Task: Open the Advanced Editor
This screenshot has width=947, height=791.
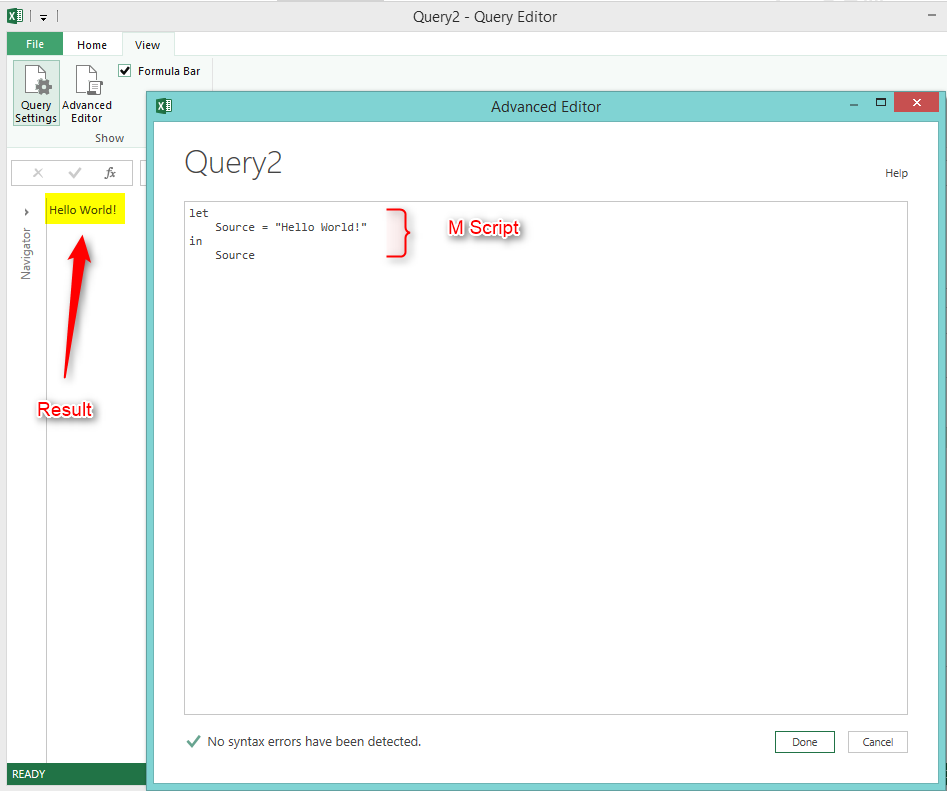Action: 86,93
